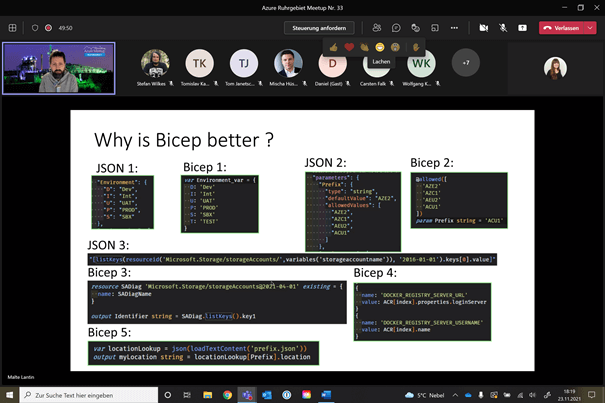Click the microphone tray icon
Image resolution: width=605 pixels, height=403 pixels.
coord(481,395)
